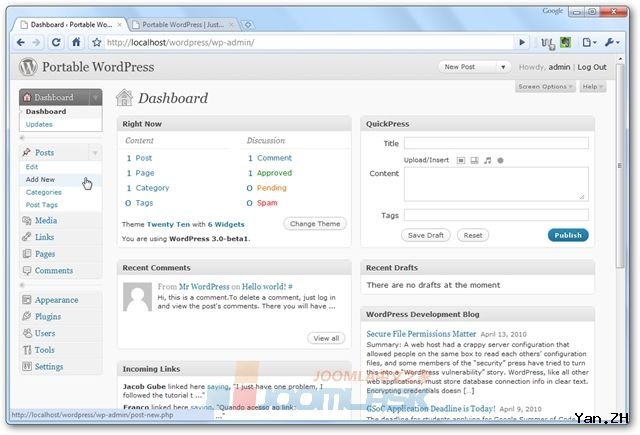Click into the QuickPress Title field

point(496,143)
